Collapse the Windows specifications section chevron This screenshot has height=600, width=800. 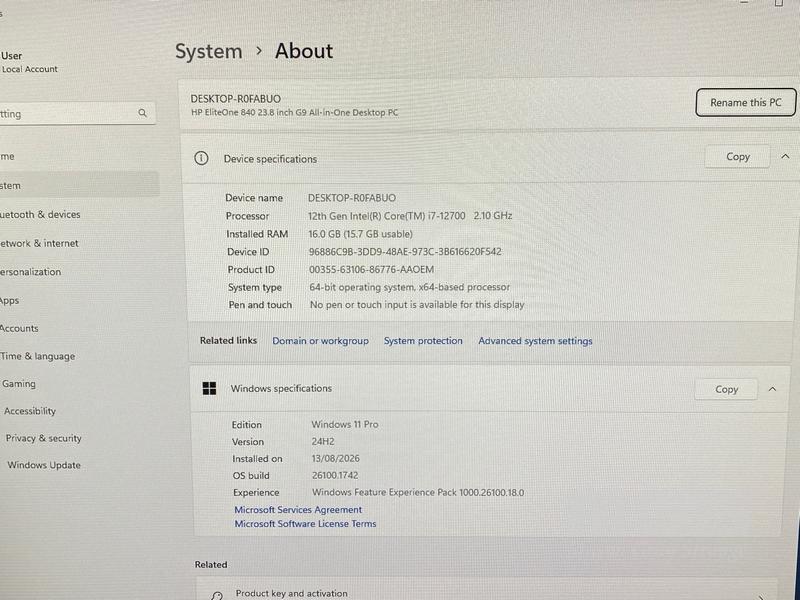pyautogui.click(x=772, y=389)
